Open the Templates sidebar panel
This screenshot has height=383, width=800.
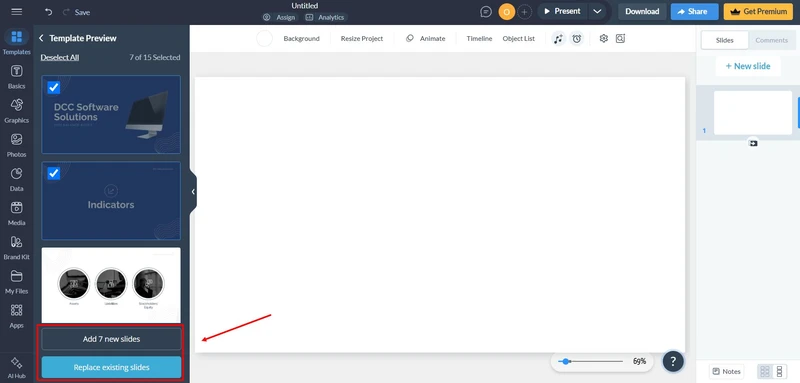[16, 42]
